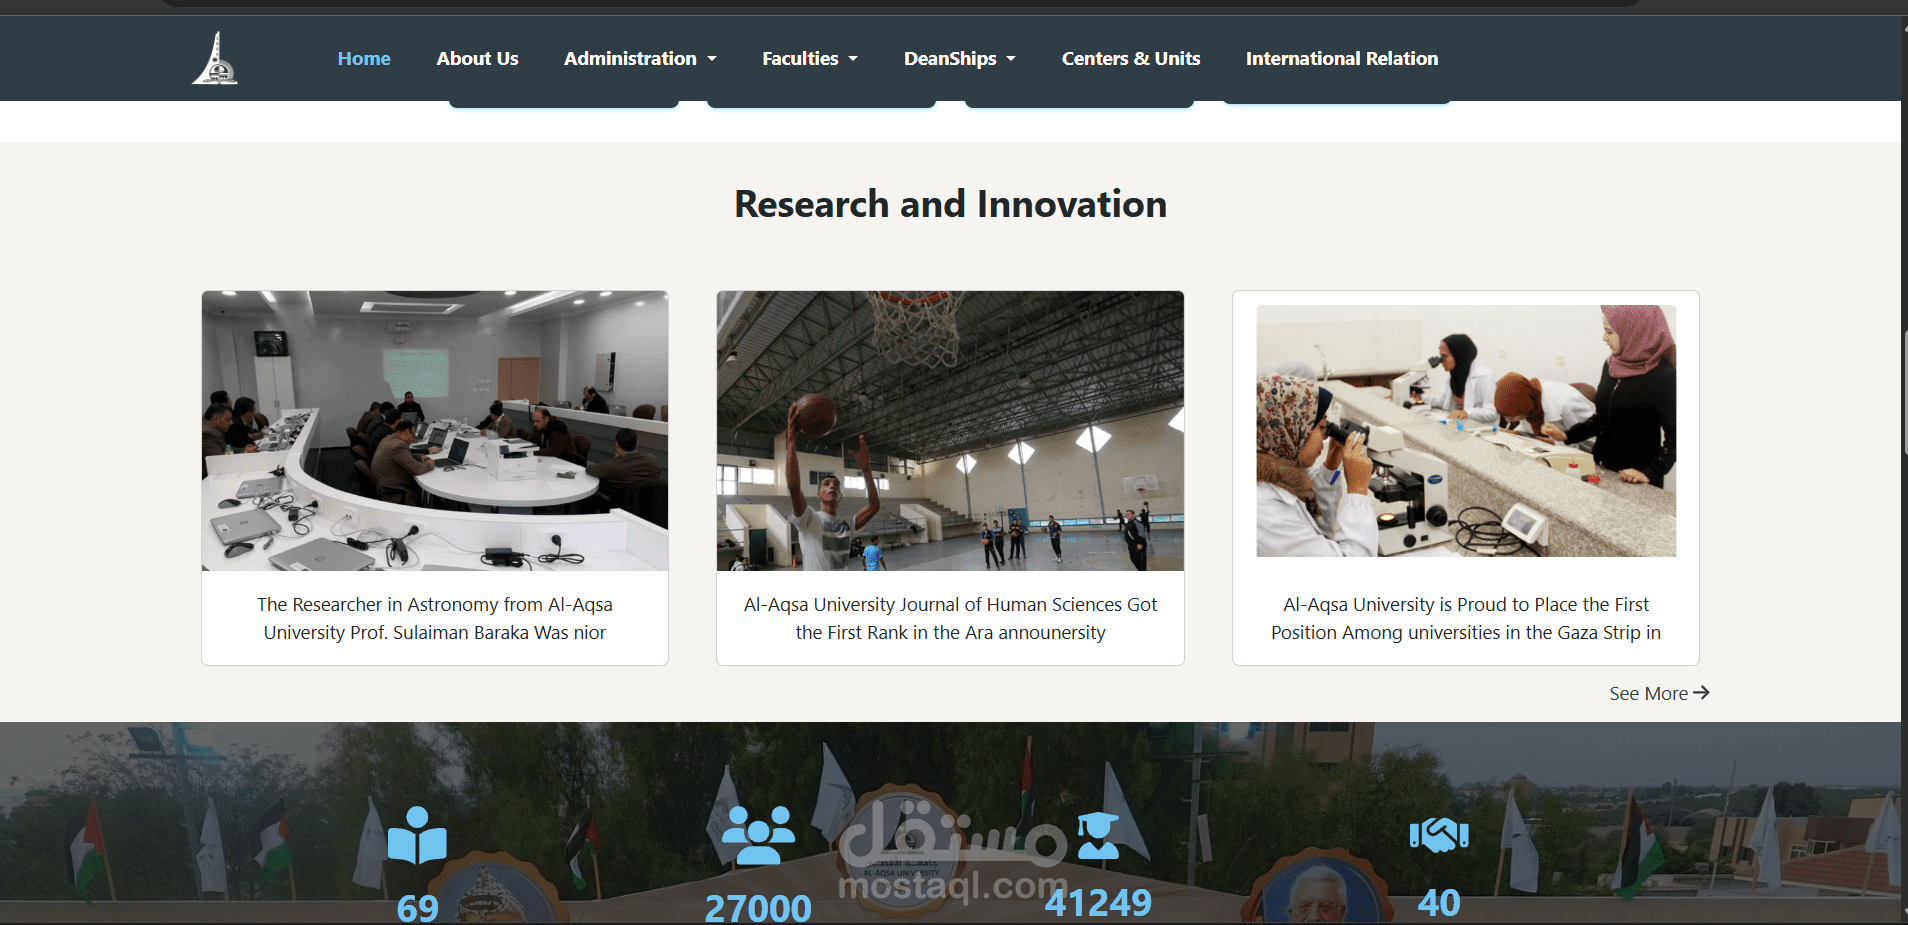
Task: Read the First Position Among universities article
Action: [1466, 618]
